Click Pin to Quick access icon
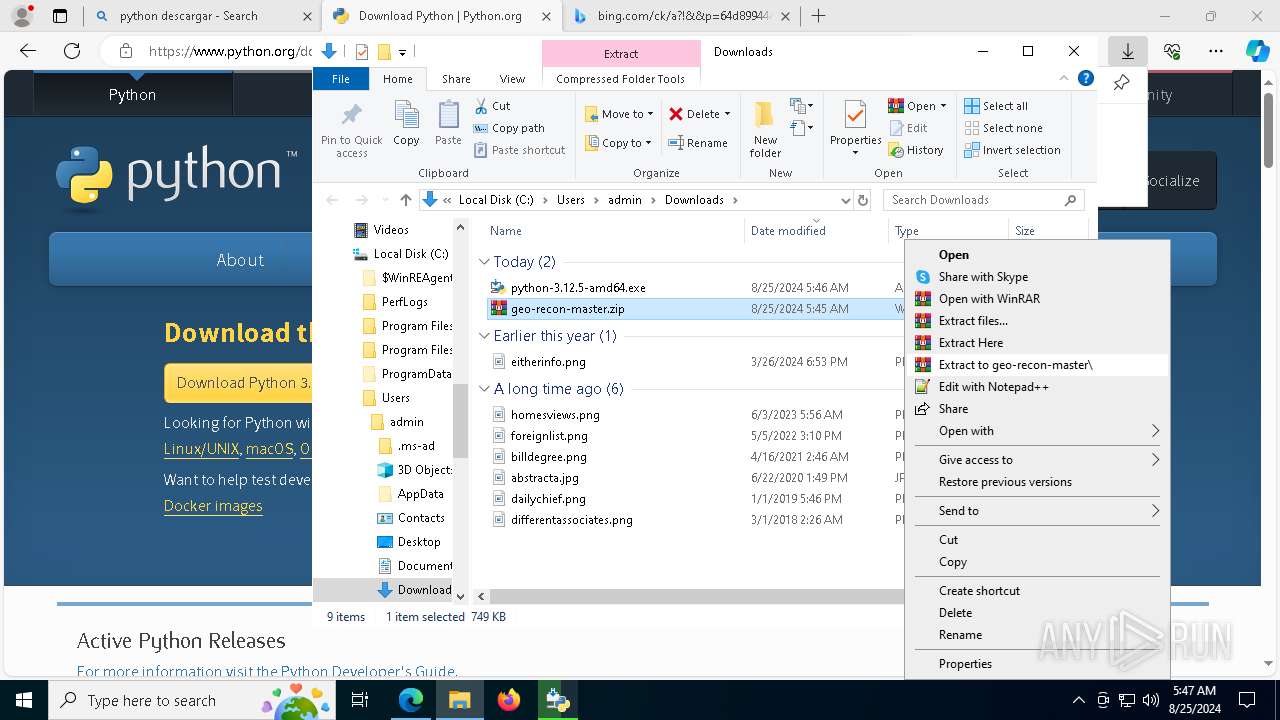This screenshot has height=720, width=1280. click(352, 114)
